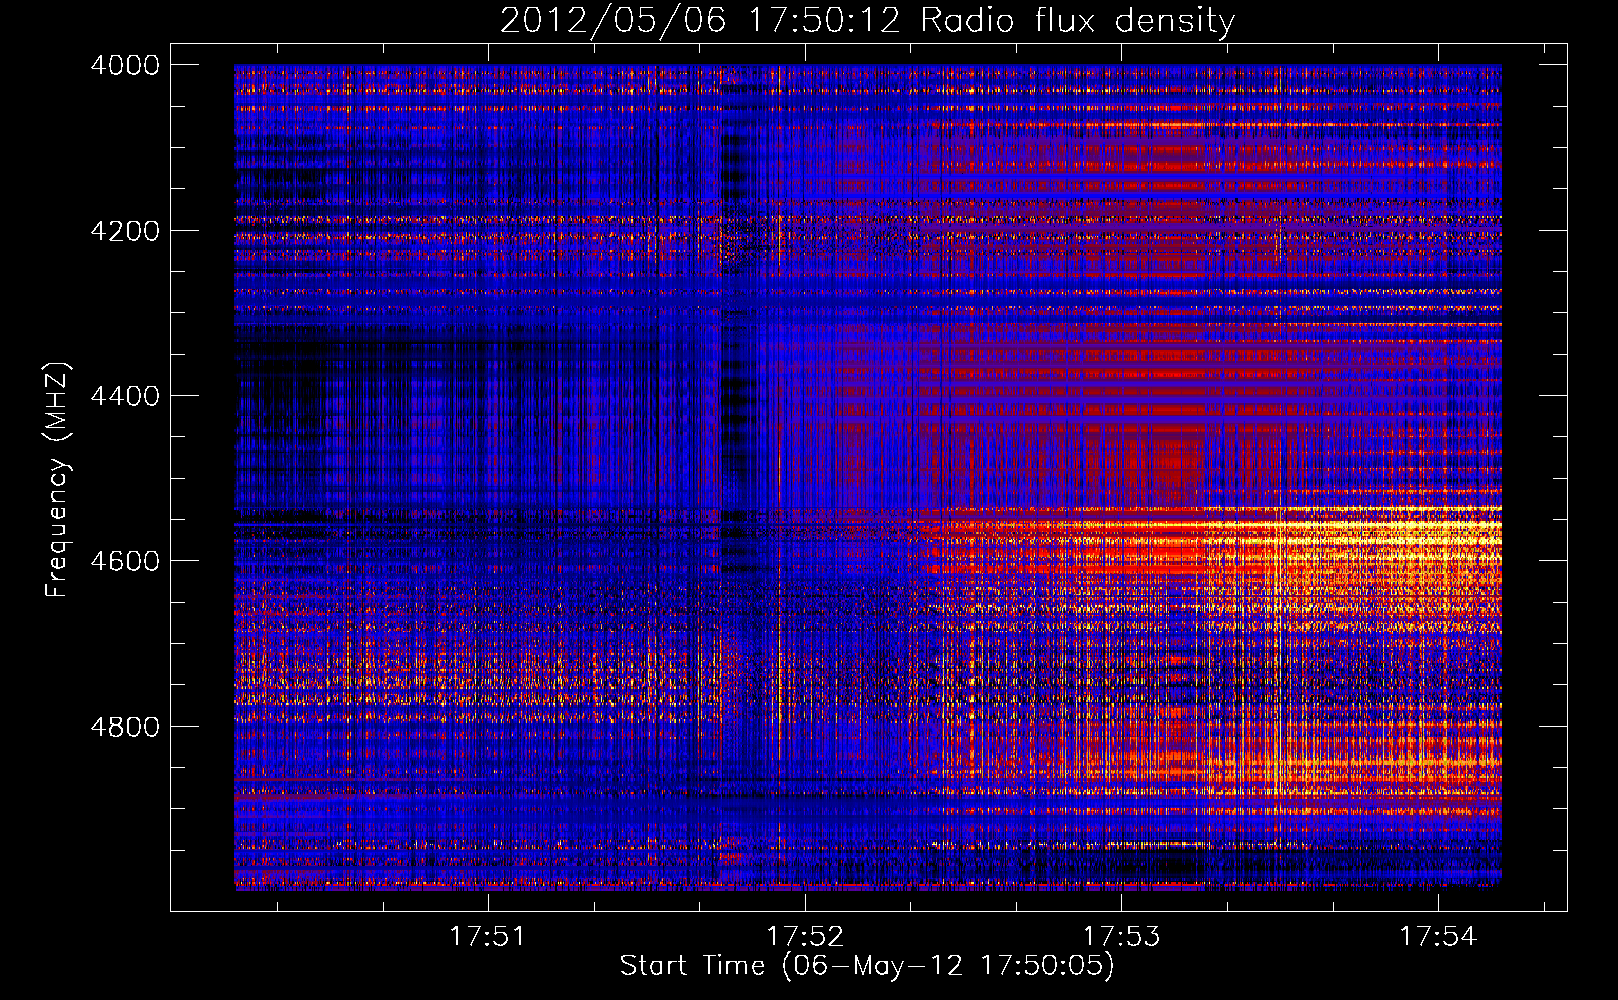
Task: Click the 4200 frequency tick label
Action: (x=125, y=231)
